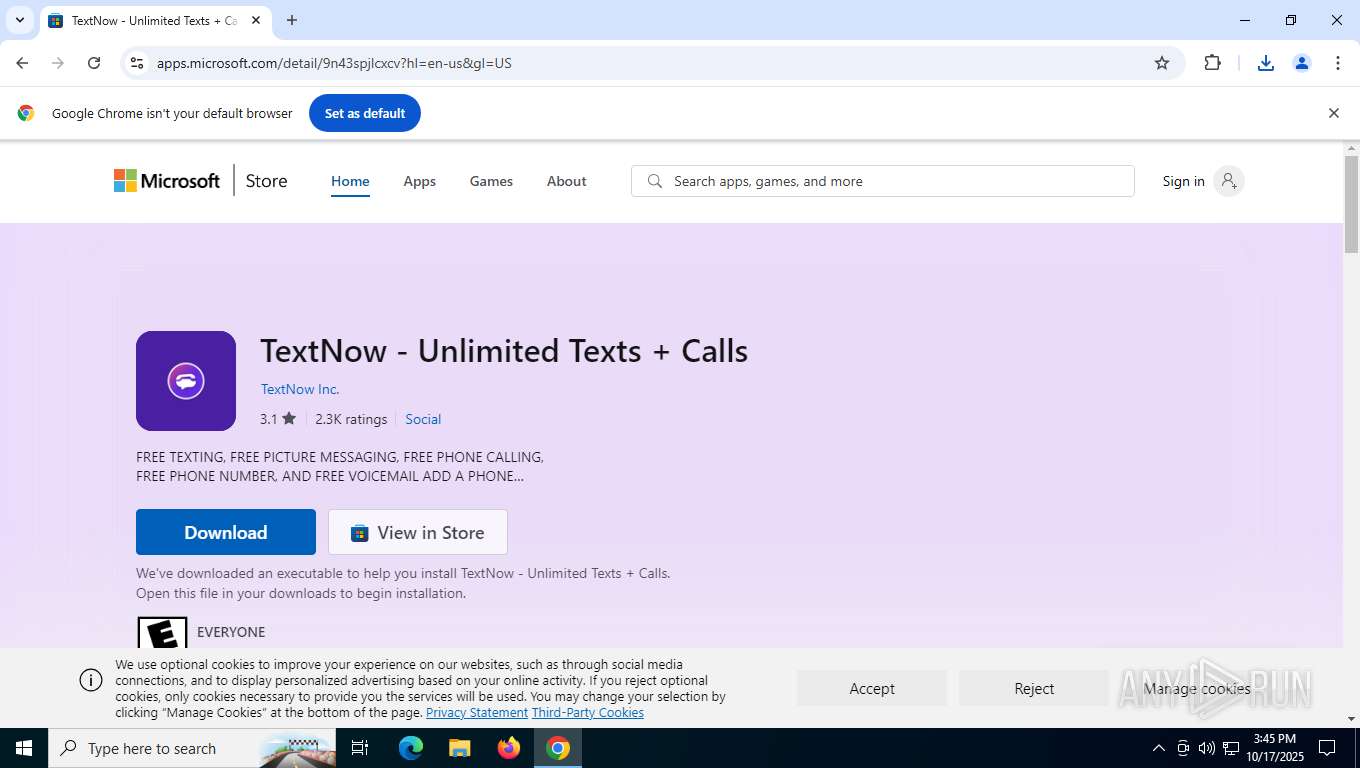Click the page vertical scrollbar thumb
This screenshot has height=768, width=1360.
click(x=1351, y=204)
